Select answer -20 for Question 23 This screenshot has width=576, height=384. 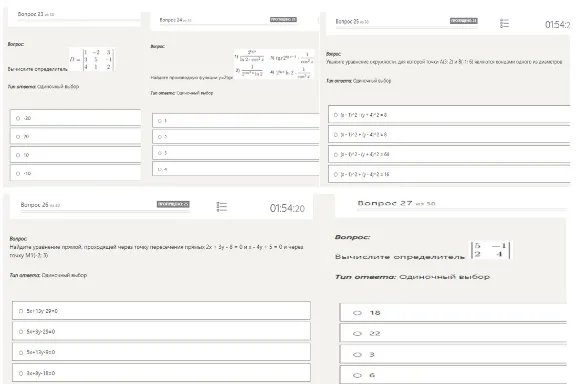coord(75,118)
